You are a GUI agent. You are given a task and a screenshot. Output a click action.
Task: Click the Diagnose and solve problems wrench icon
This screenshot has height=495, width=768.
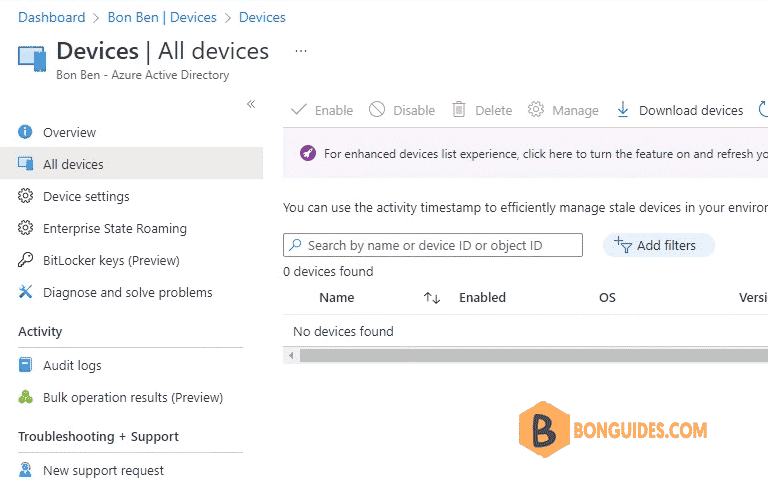(x=25, y=292)
